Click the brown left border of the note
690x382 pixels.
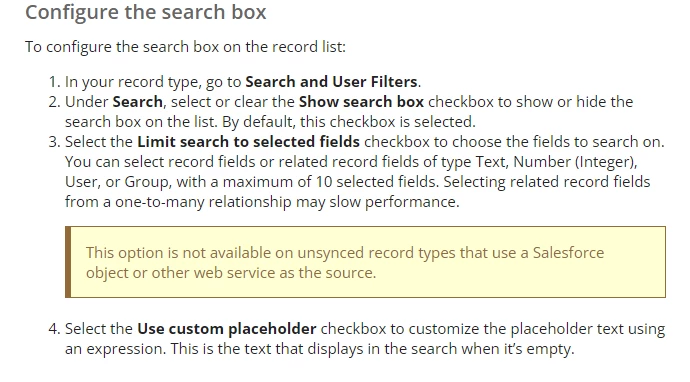pyautogui.click(x=68, y=262)
